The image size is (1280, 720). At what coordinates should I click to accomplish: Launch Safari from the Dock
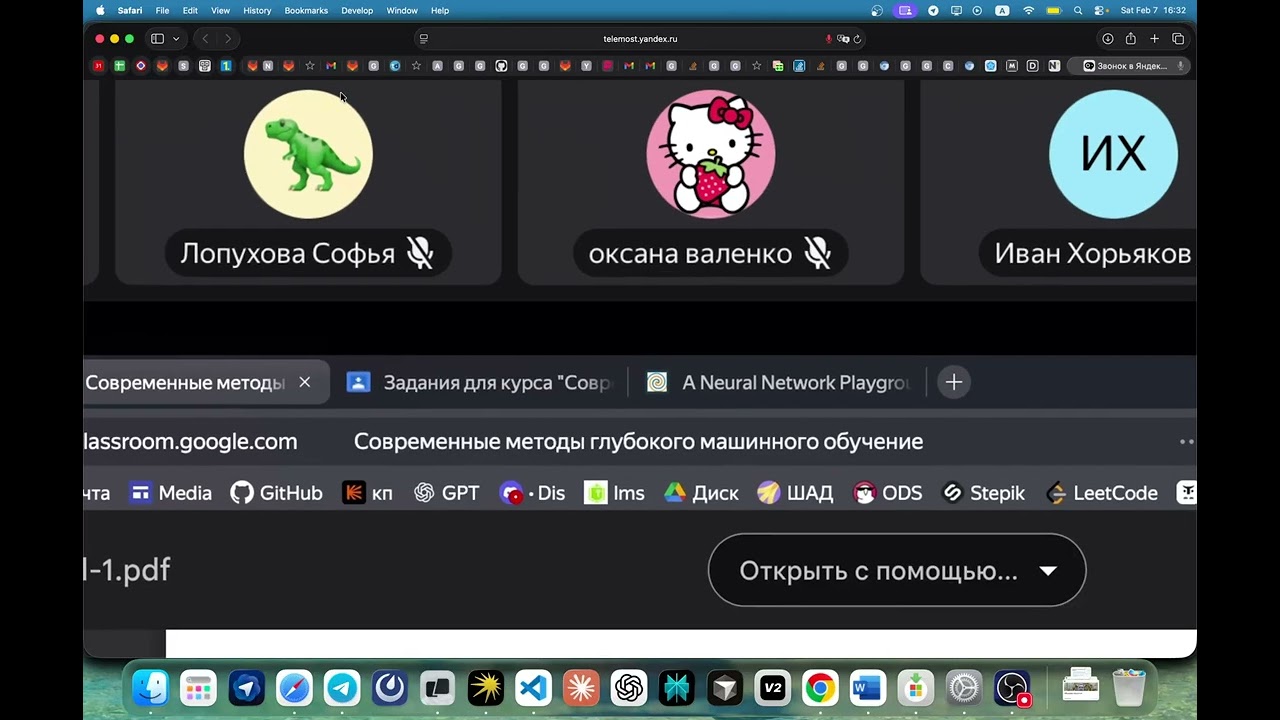(294, 688)
